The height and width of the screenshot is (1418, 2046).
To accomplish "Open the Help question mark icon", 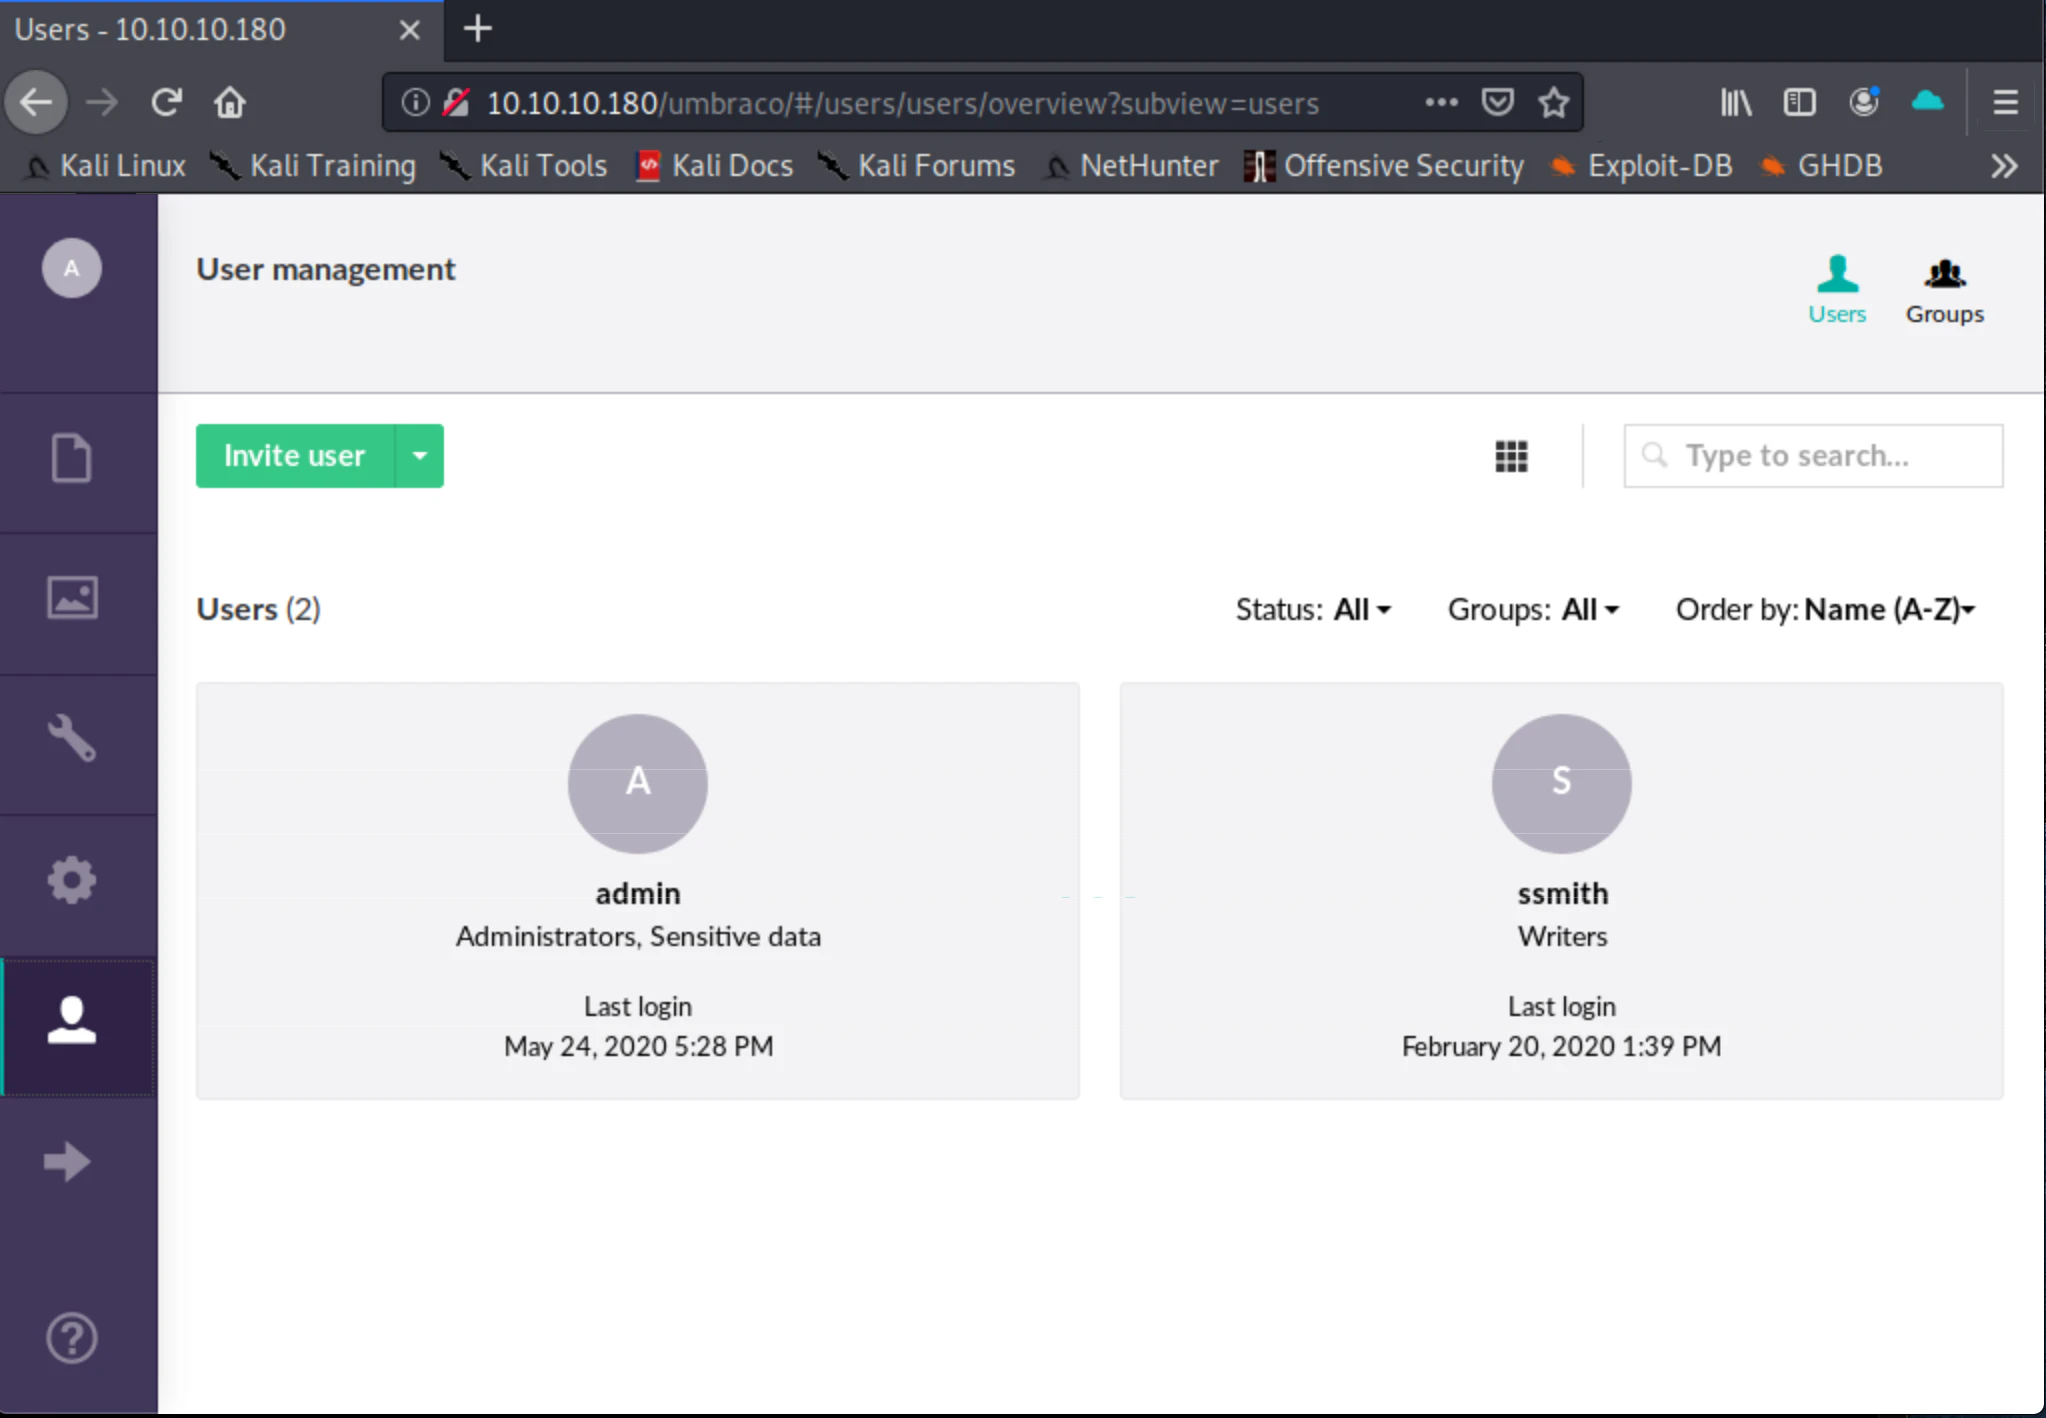I will click(x=72, y=1337).
